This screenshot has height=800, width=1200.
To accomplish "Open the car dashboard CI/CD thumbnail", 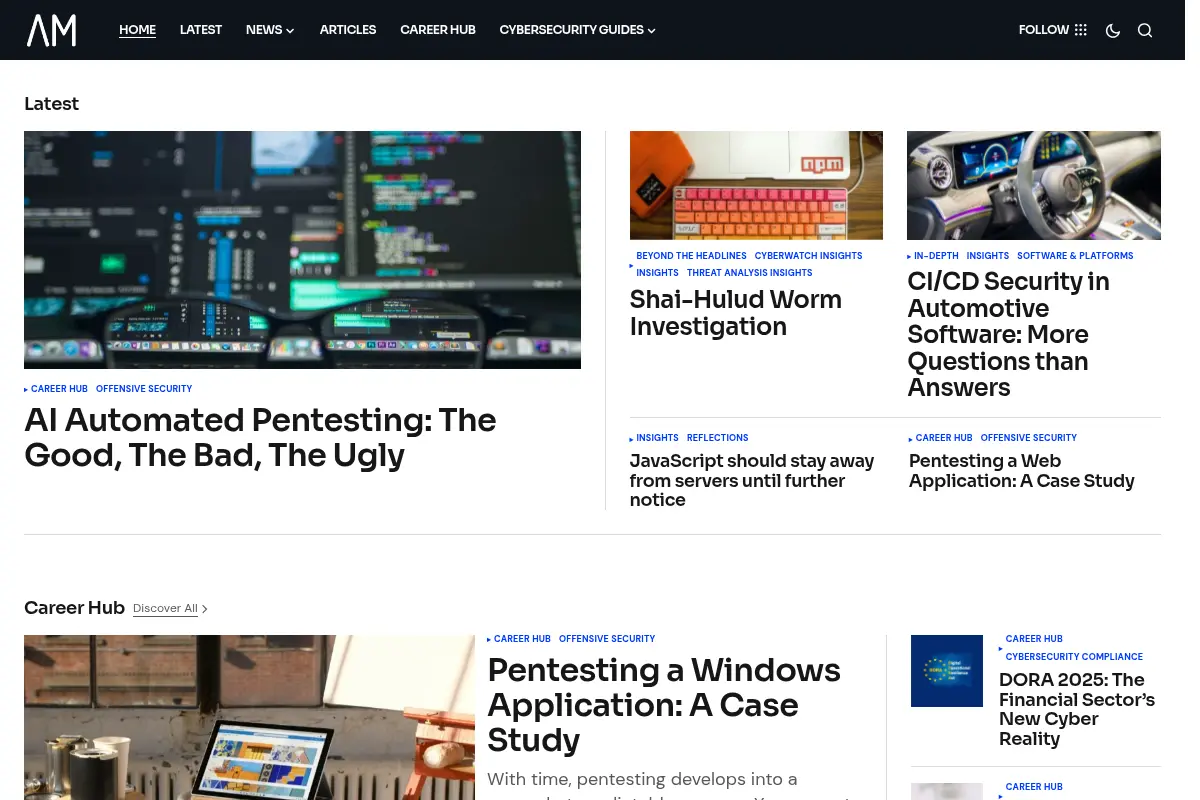I will click(x=1034, y=185).
